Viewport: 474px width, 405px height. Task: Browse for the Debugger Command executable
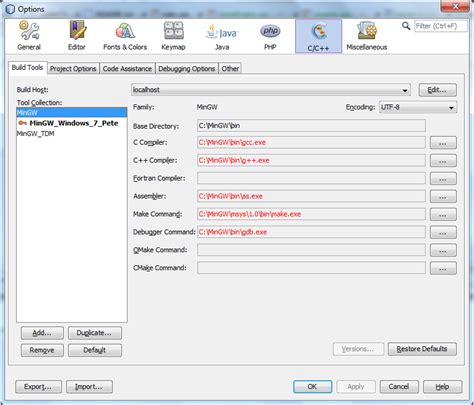(443, 232)
